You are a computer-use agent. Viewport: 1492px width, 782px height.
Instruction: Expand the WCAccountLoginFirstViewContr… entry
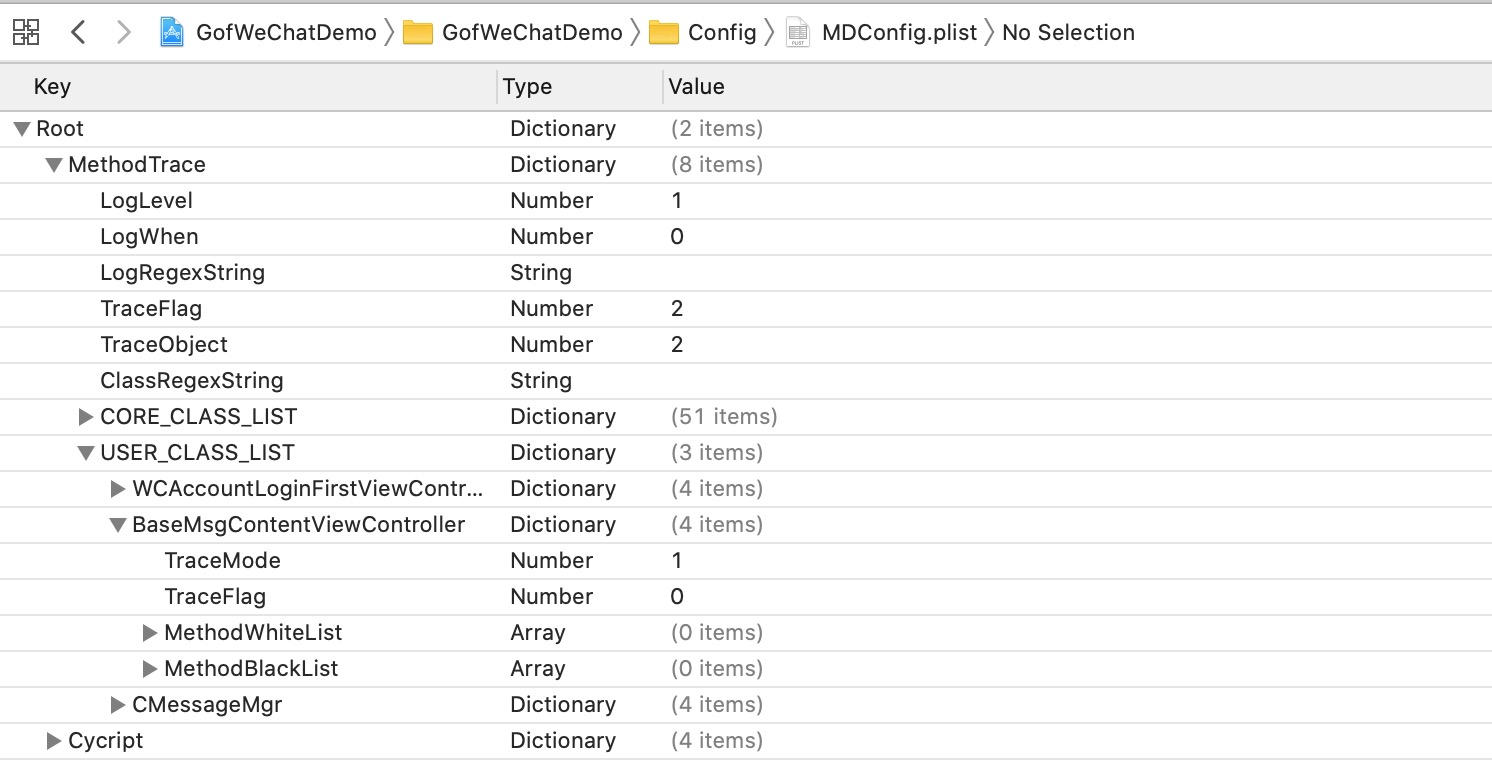click(x=118, y=488)
